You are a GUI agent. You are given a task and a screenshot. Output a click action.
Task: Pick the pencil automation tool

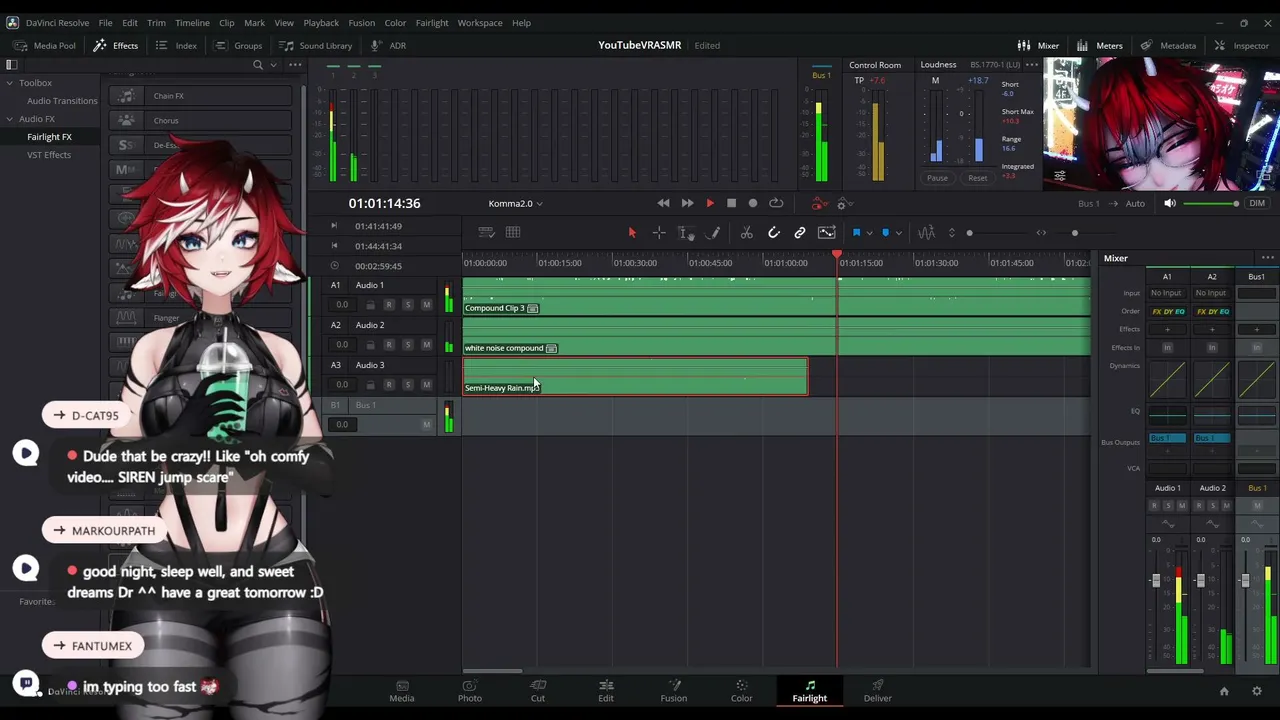click(x=714, y=233)
